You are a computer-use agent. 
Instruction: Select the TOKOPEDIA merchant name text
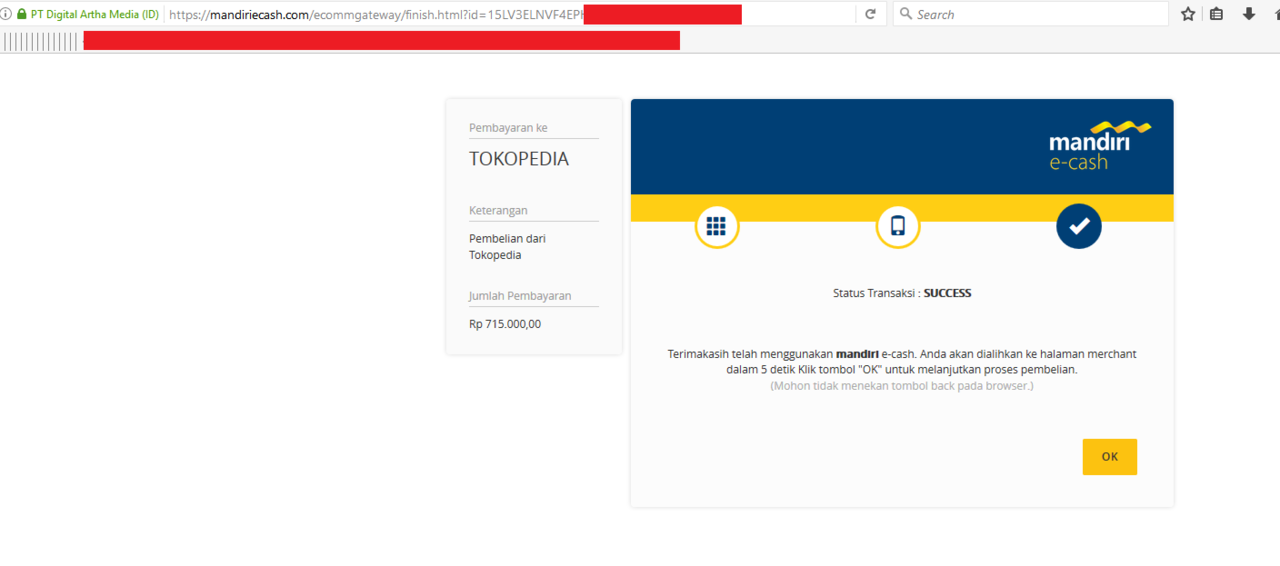519,159
